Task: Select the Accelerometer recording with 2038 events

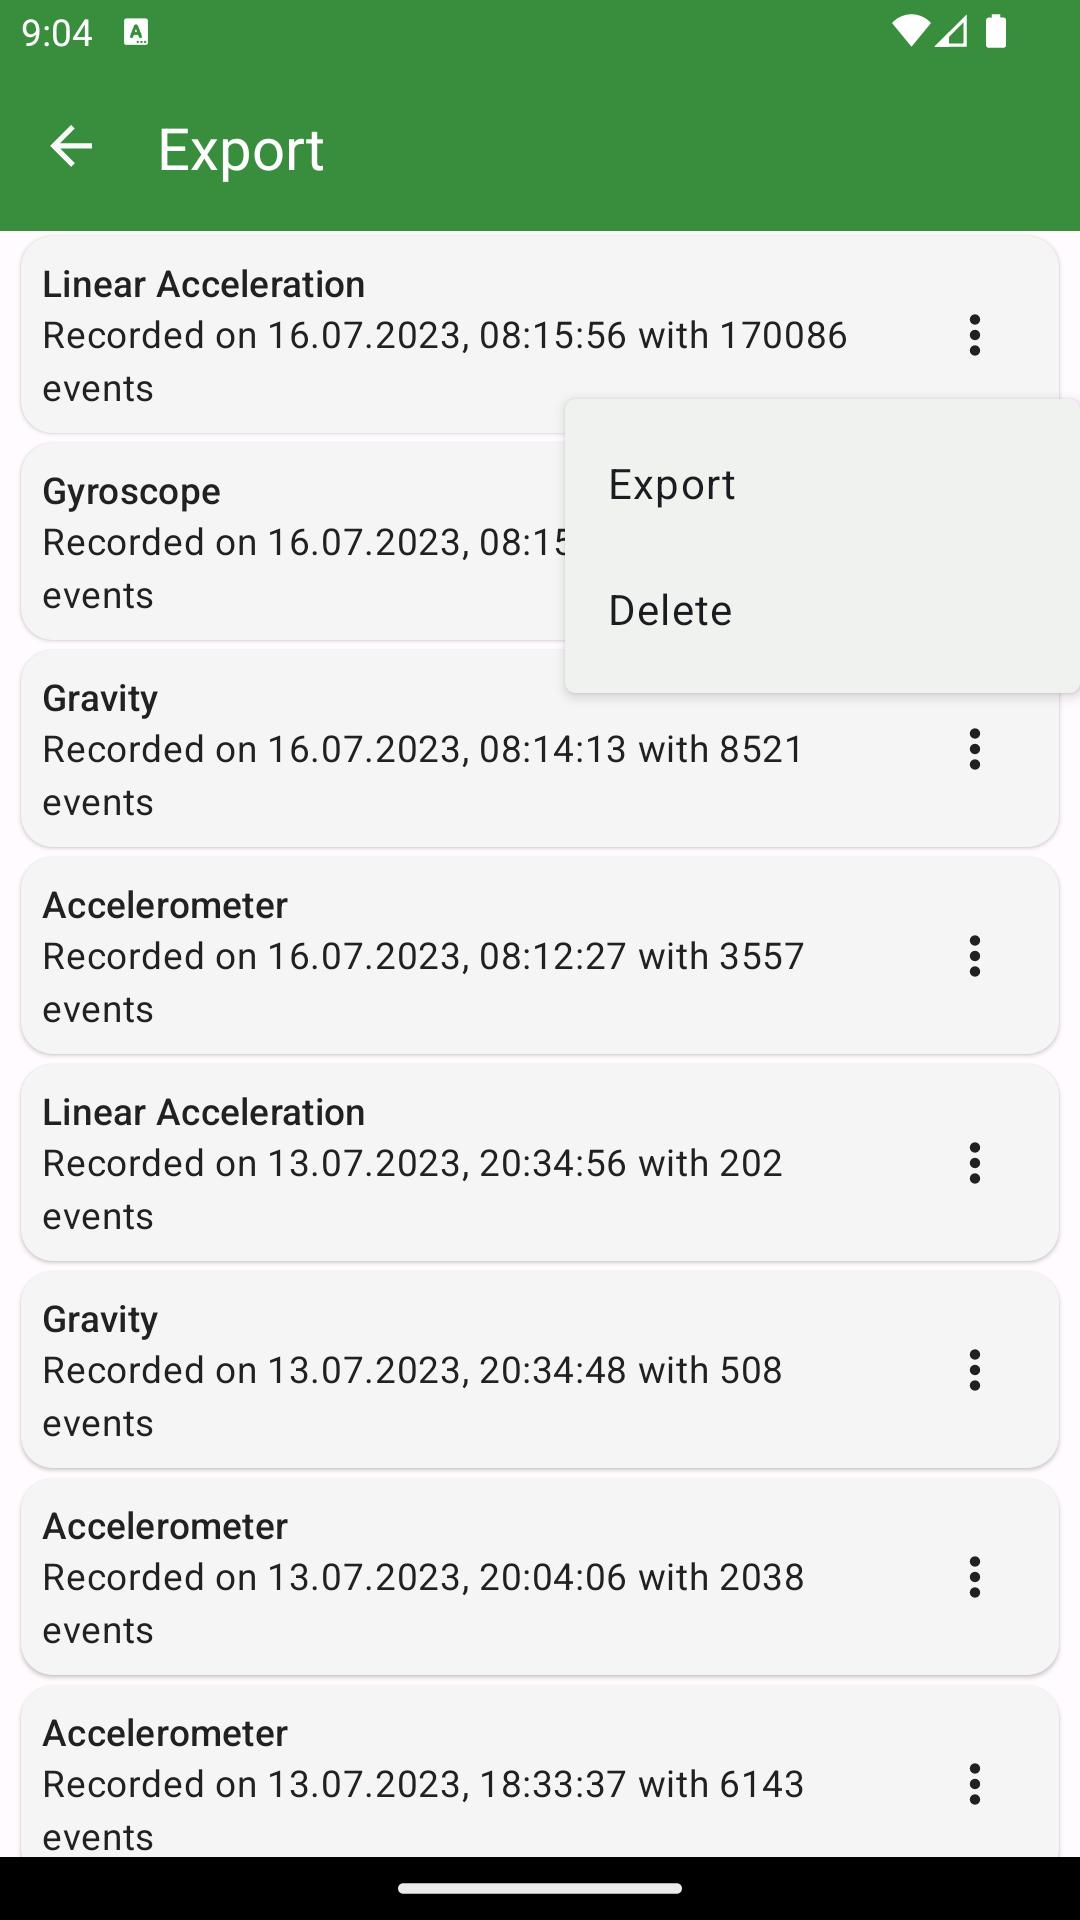Action: (x=540, y=1577)
